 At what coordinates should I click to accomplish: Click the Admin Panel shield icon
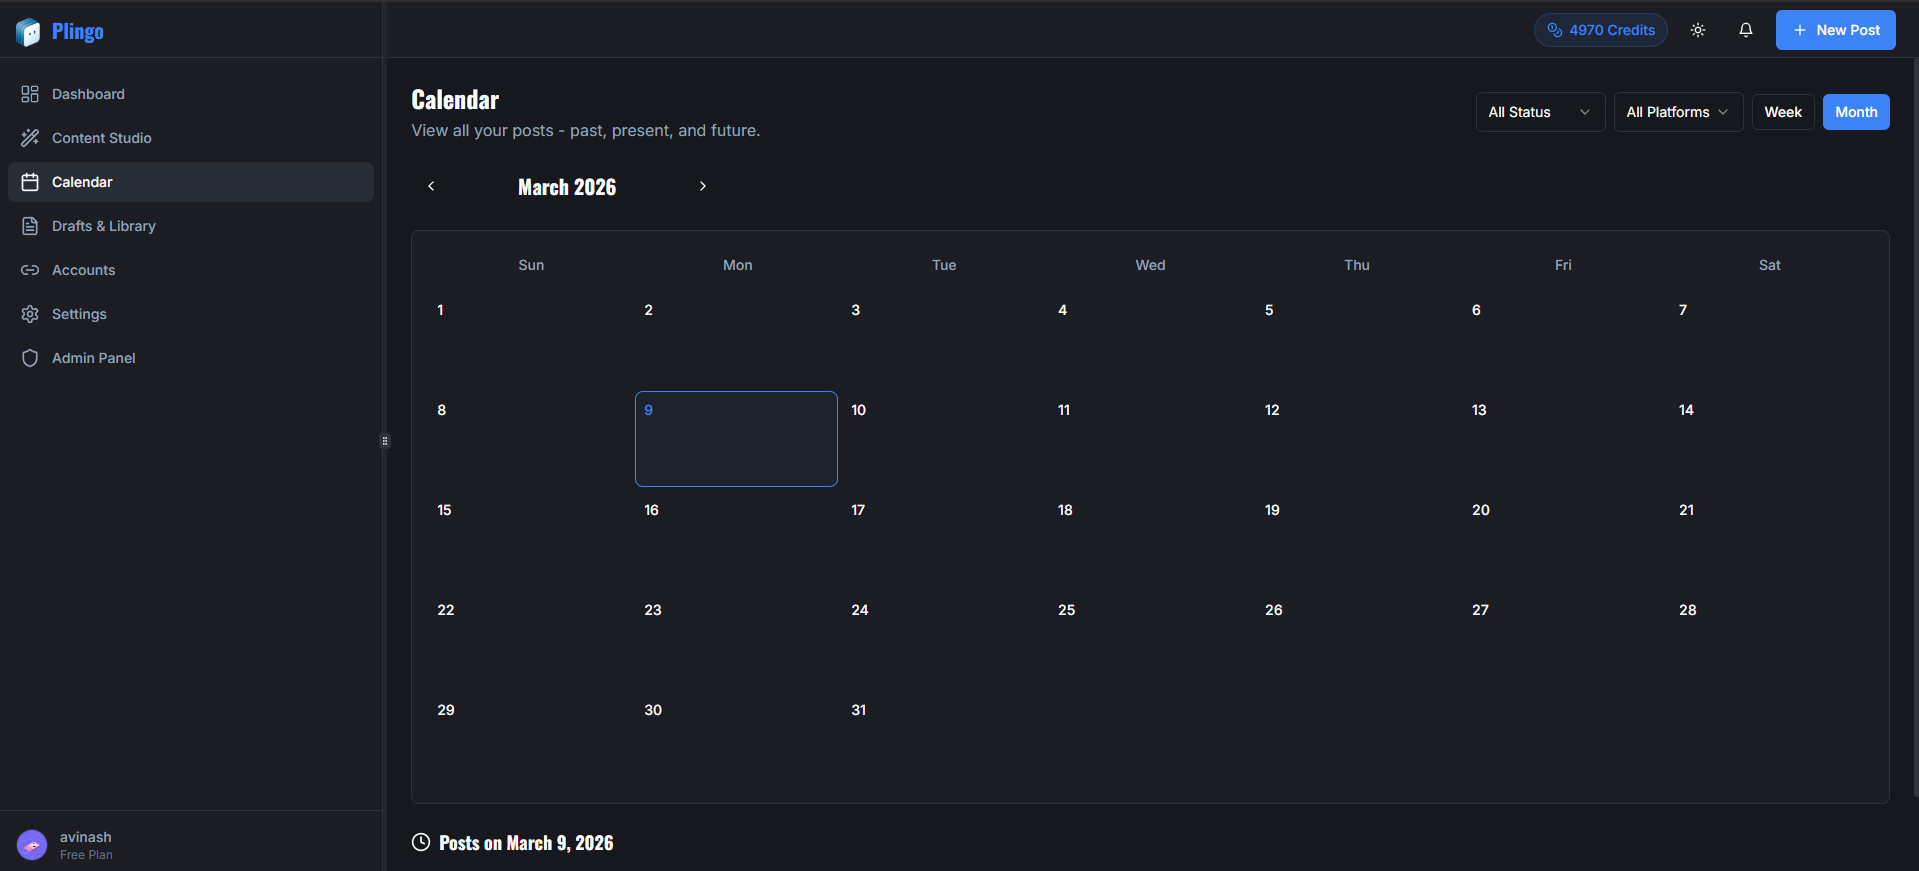click(x=30, y=358)
